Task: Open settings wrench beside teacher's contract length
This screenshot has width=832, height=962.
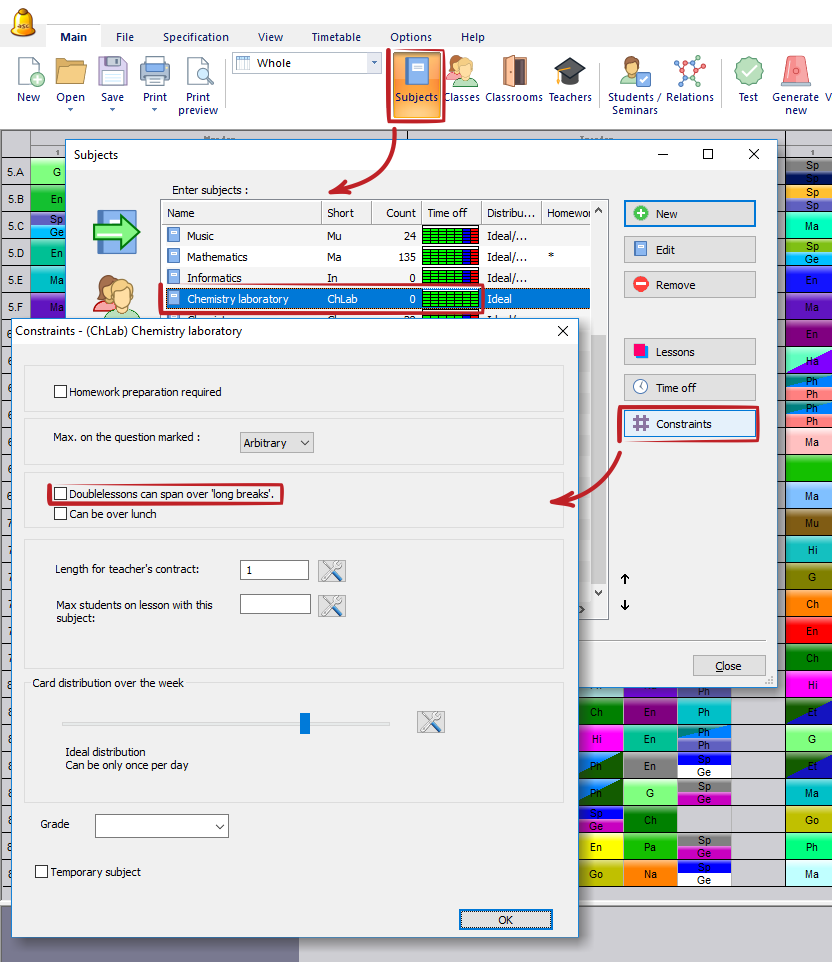Action: point(332,570)
